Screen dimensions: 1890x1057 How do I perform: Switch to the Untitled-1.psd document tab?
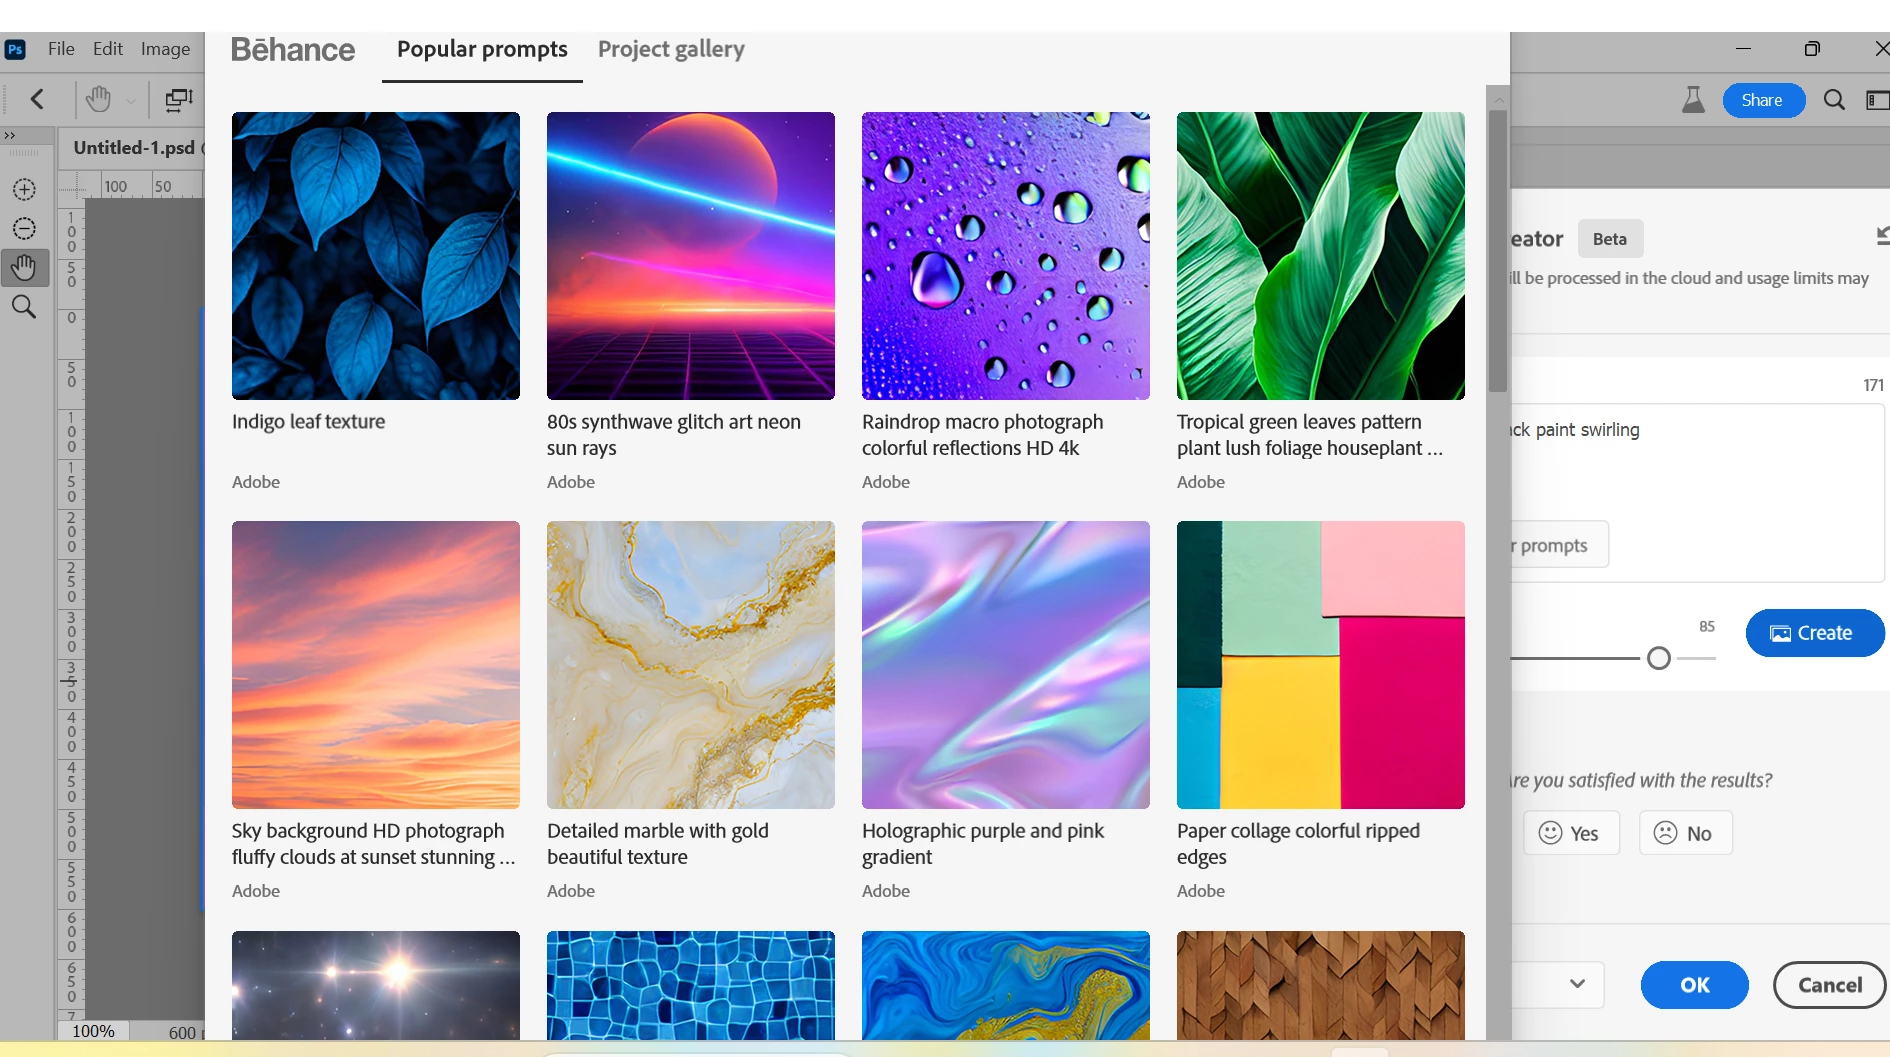coord(134,148)
